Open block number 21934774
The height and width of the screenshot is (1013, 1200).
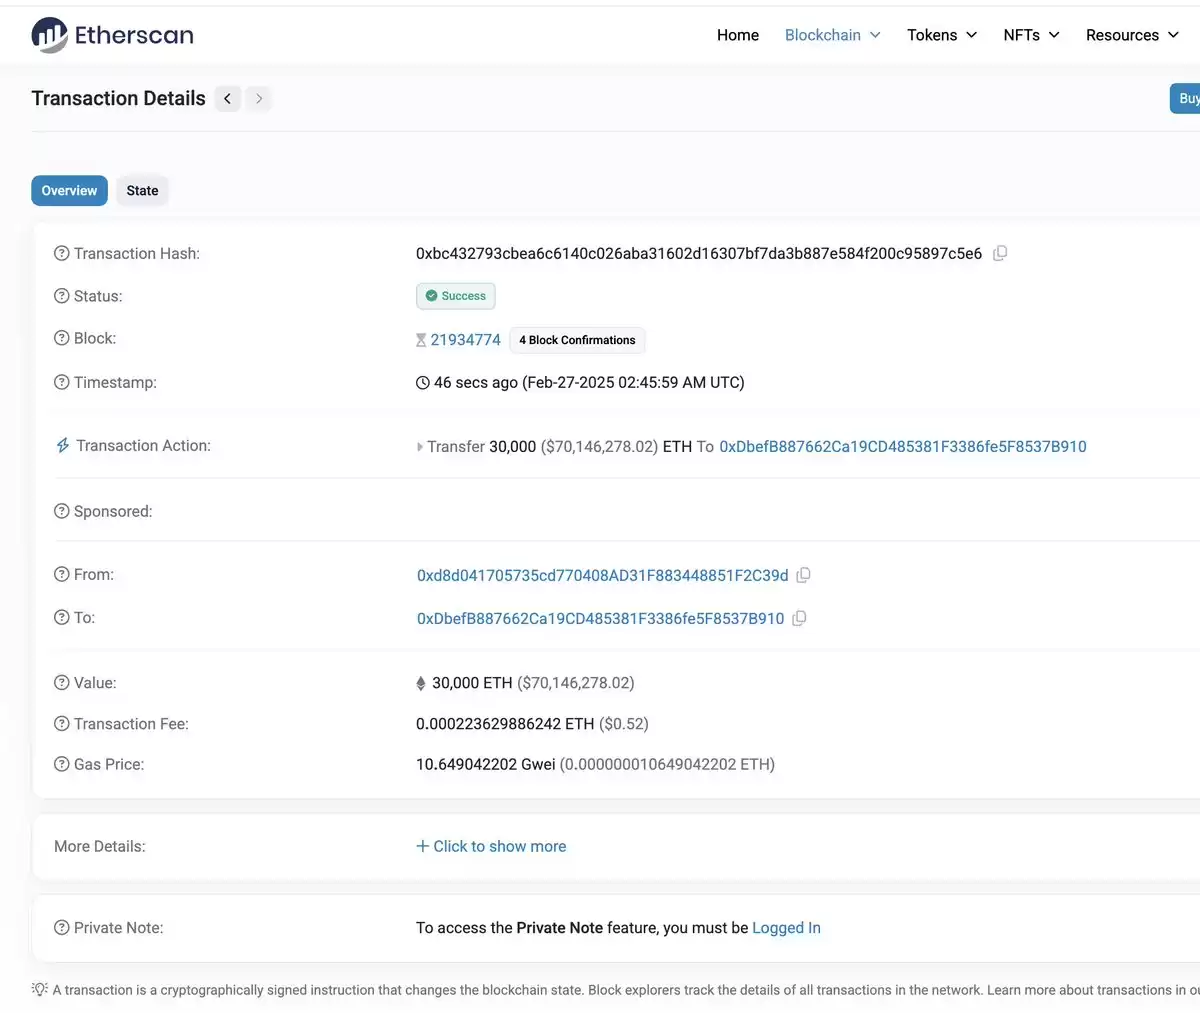[x=466, y=340]
